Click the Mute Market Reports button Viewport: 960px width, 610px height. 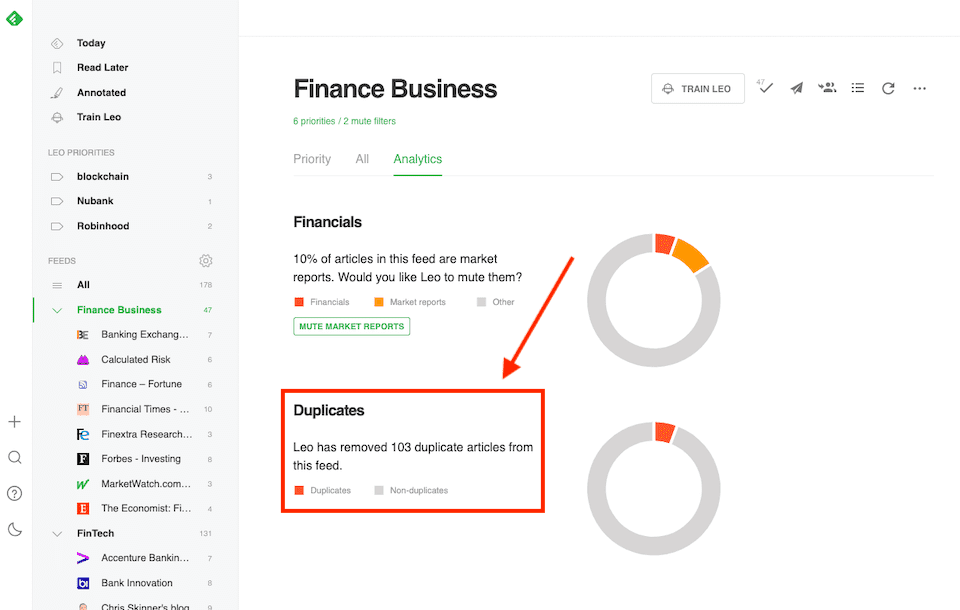[x=351, y=326]
